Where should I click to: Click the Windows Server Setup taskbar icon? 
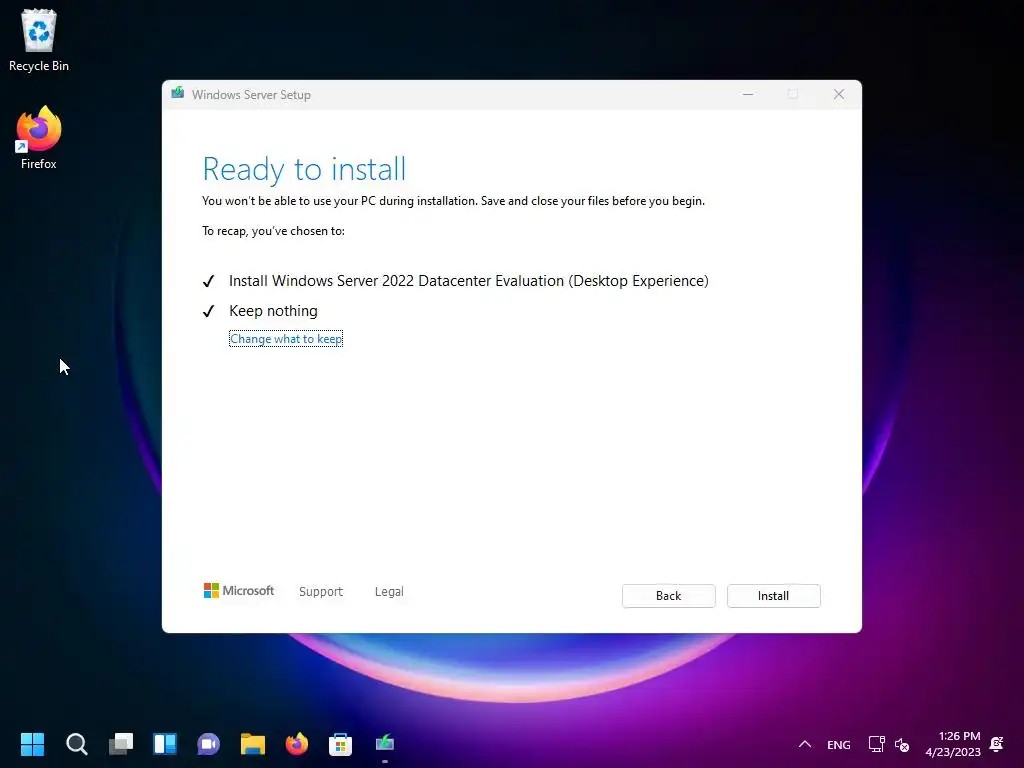(385, 744)
